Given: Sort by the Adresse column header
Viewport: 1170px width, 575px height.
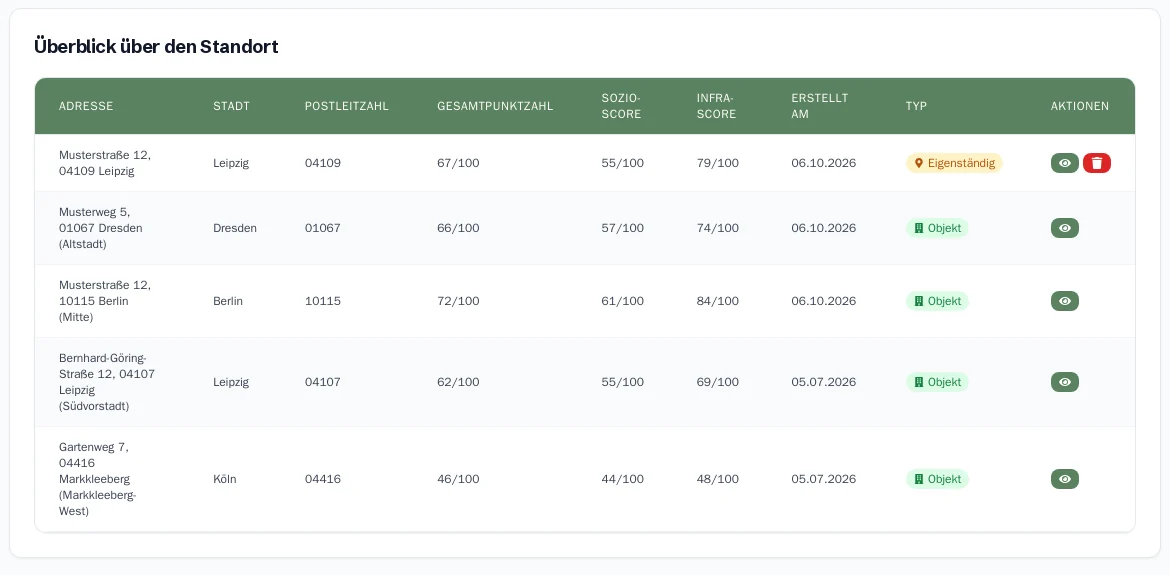Looking at the screenshot, I should tap(86, 106).
